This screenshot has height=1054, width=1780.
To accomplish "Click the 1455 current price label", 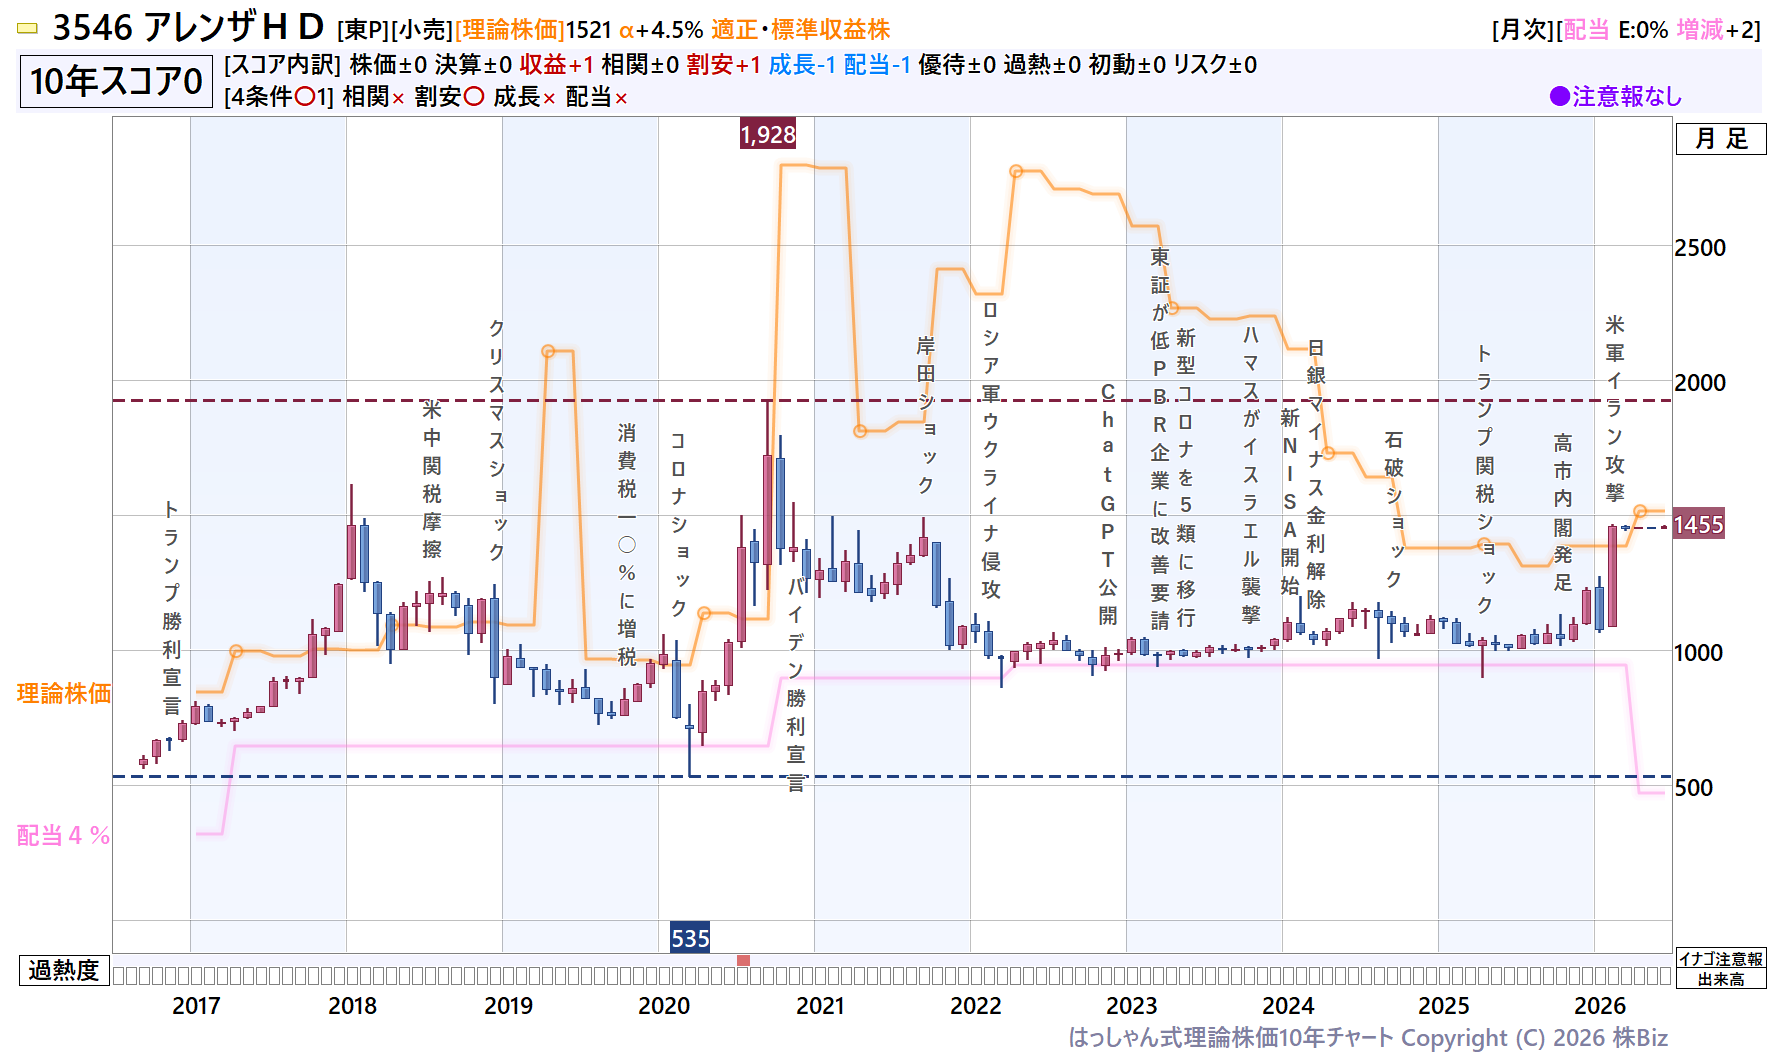I will [x=1699, y=525].
